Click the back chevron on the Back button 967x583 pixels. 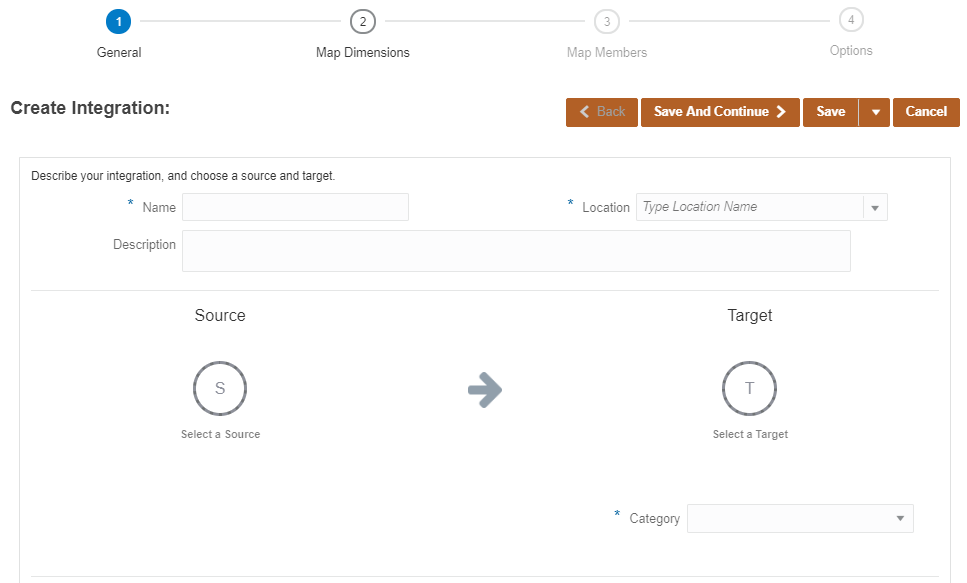[x=584, y=112]
